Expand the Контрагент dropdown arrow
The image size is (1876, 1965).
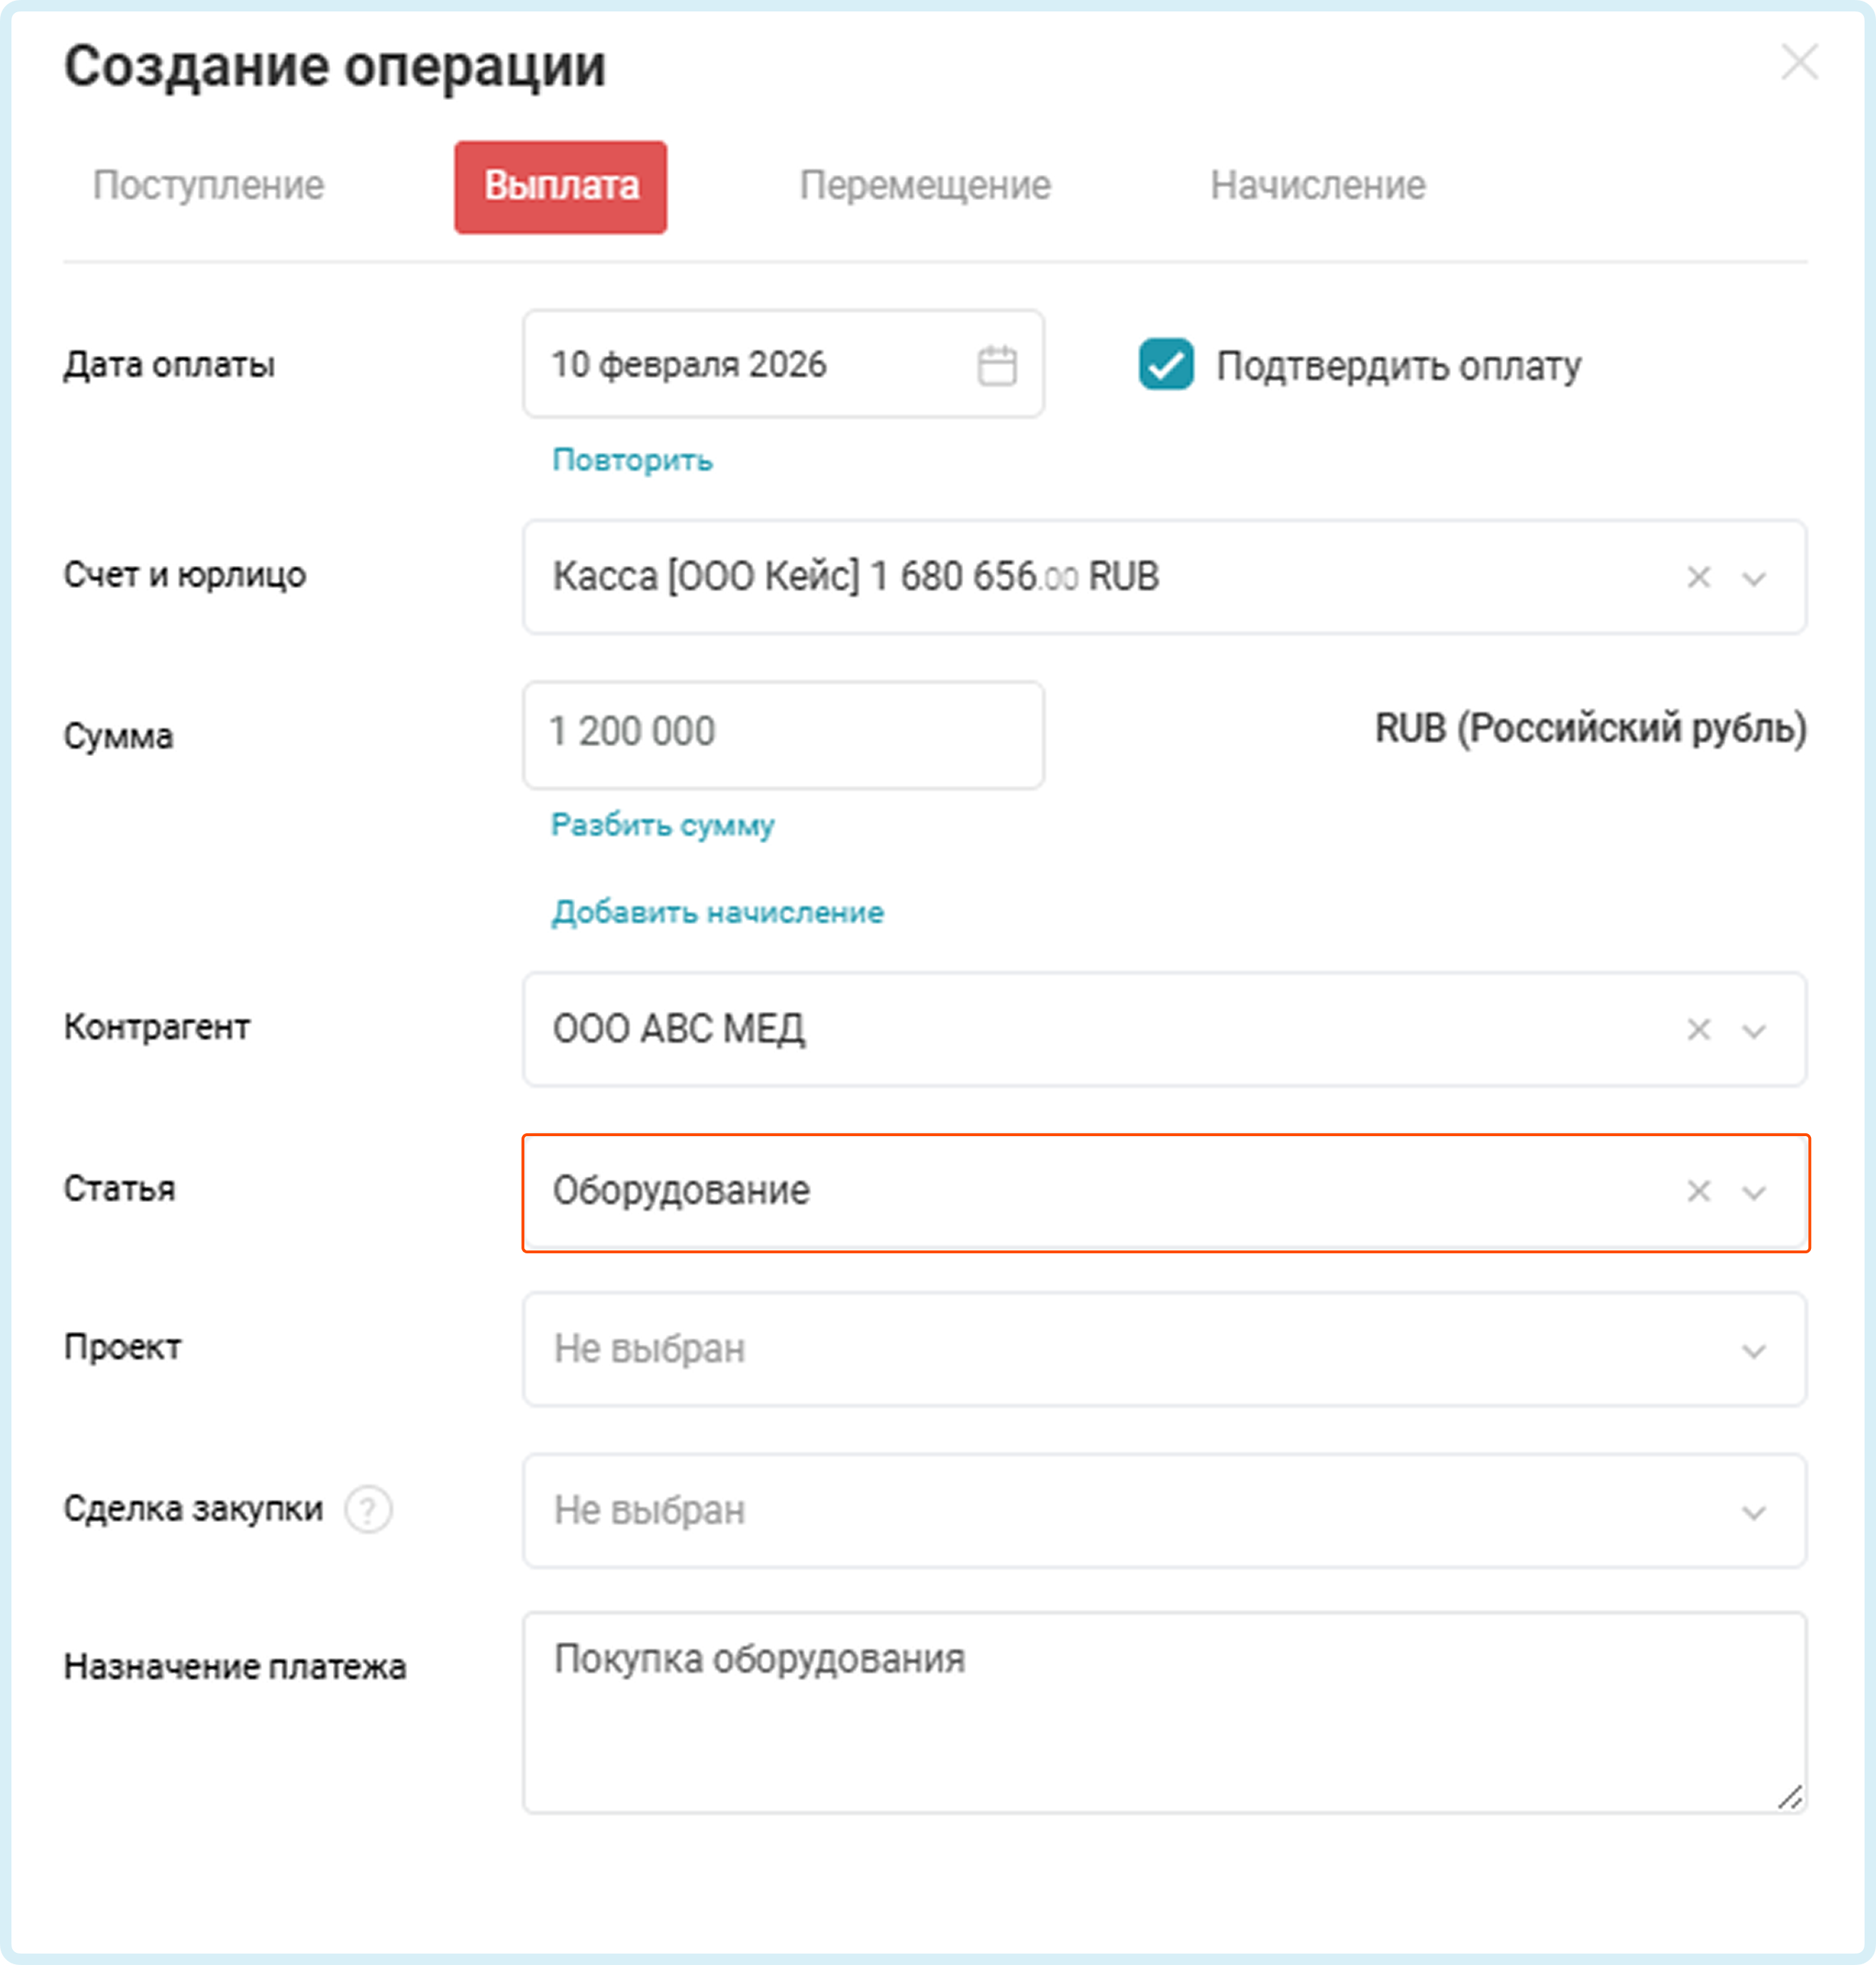[x=1753, y=1030]
